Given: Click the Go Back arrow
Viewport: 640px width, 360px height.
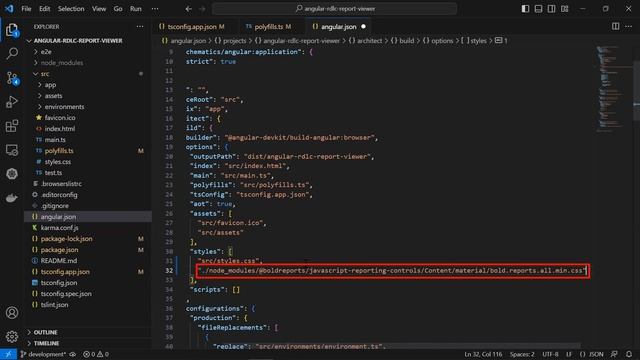Looking at the screenshot, I should click(189, 9).
